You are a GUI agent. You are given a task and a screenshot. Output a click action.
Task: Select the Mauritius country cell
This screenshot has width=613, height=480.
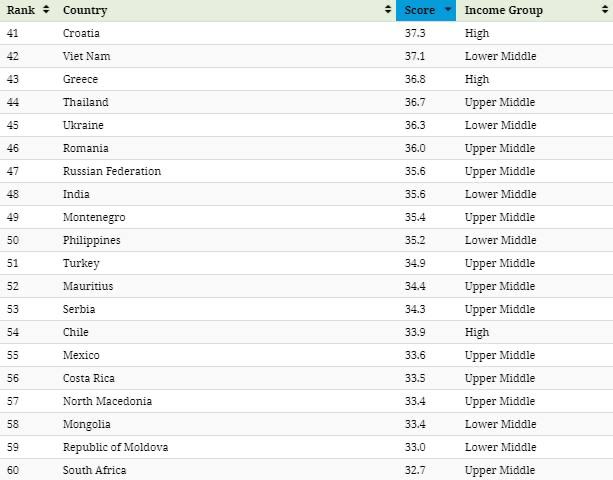(88, 287)
